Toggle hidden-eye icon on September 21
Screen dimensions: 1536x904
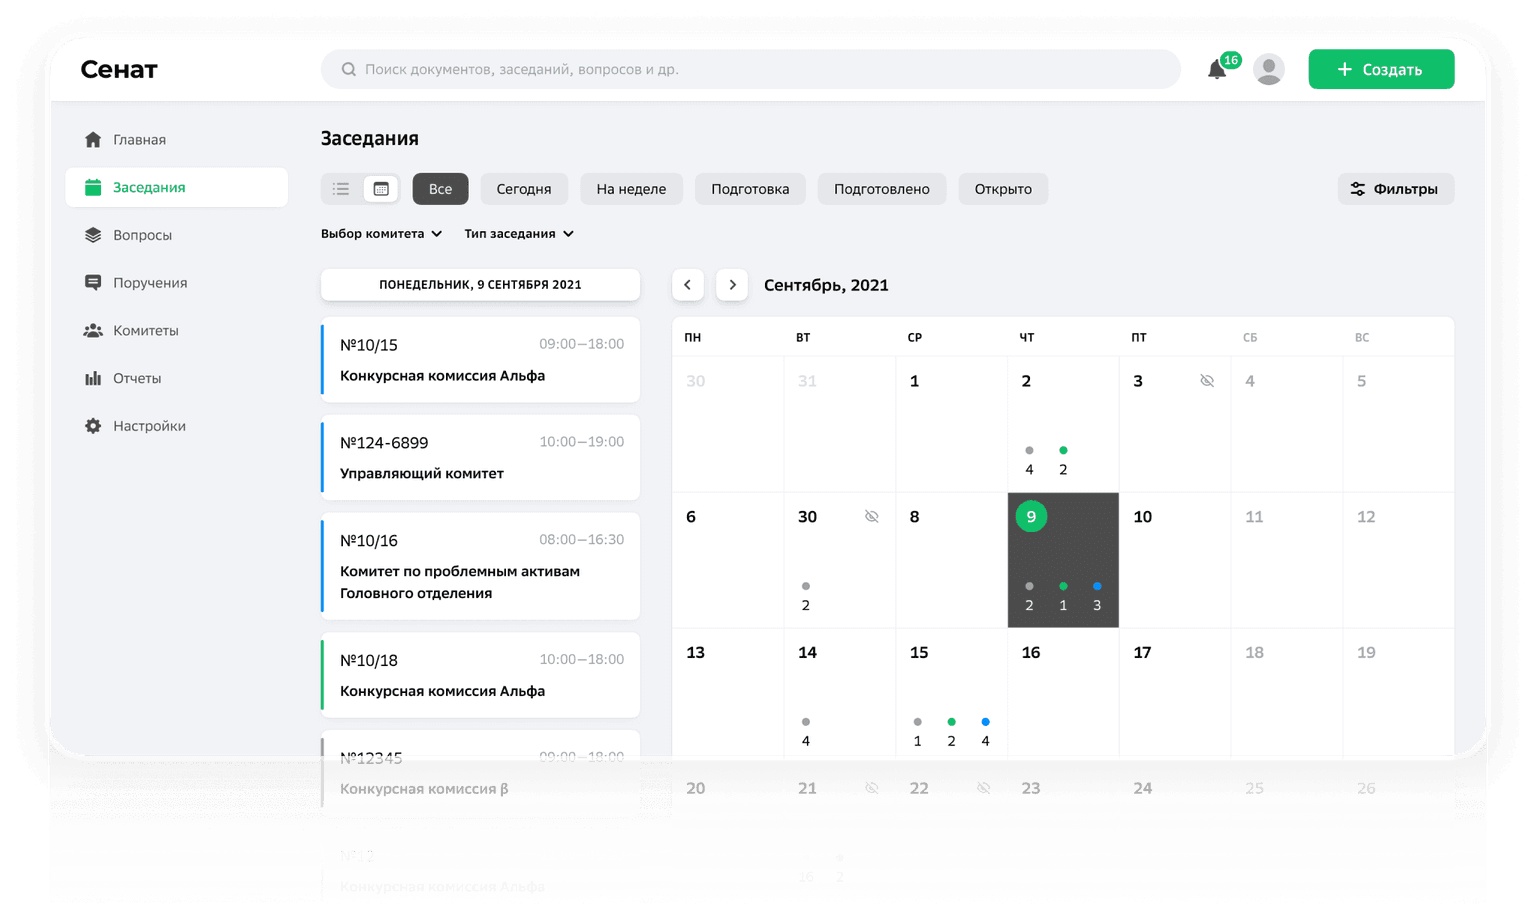[872, 788]
